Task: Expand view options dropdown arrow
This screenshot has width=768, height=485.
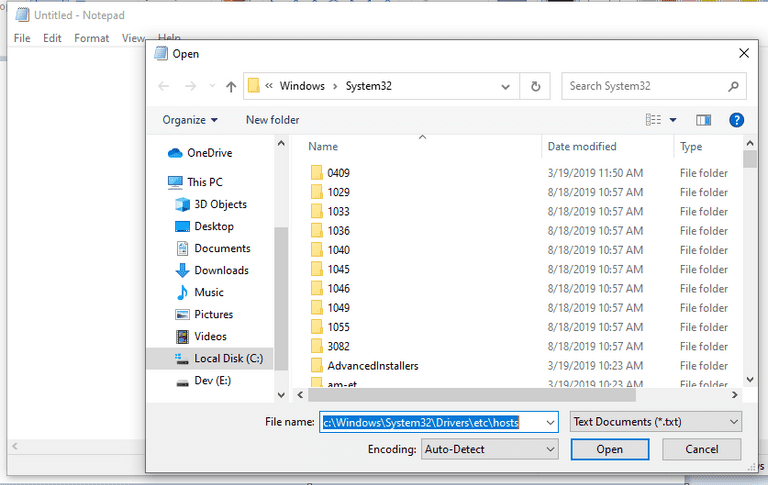Action: [x=673, y=120]
